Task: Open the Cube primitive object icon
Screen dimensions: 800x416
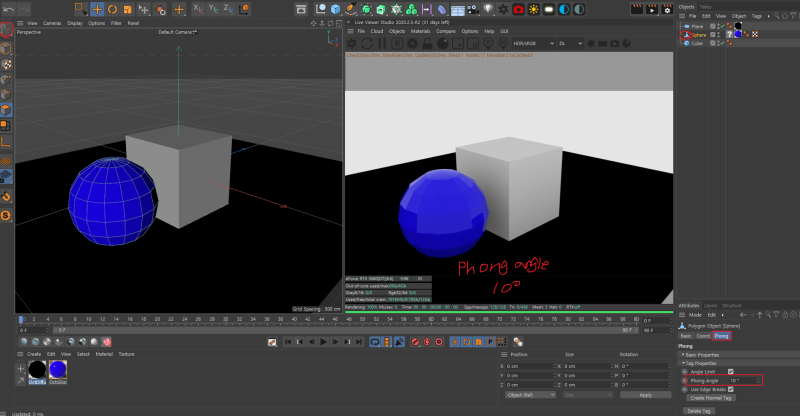Action: 335,9
